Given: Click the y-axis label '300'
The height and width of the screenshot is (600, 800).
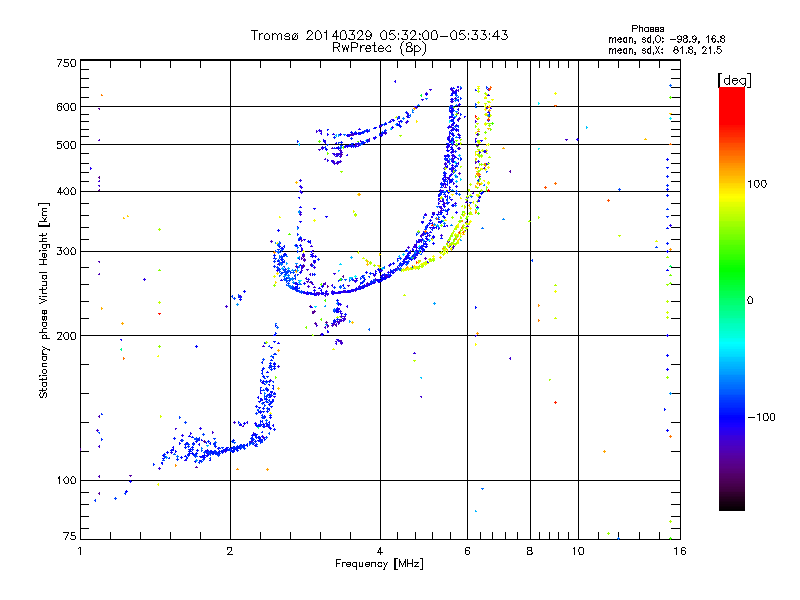Looking at the screenshot, I should pyautogui.click(x=66, y=251).
